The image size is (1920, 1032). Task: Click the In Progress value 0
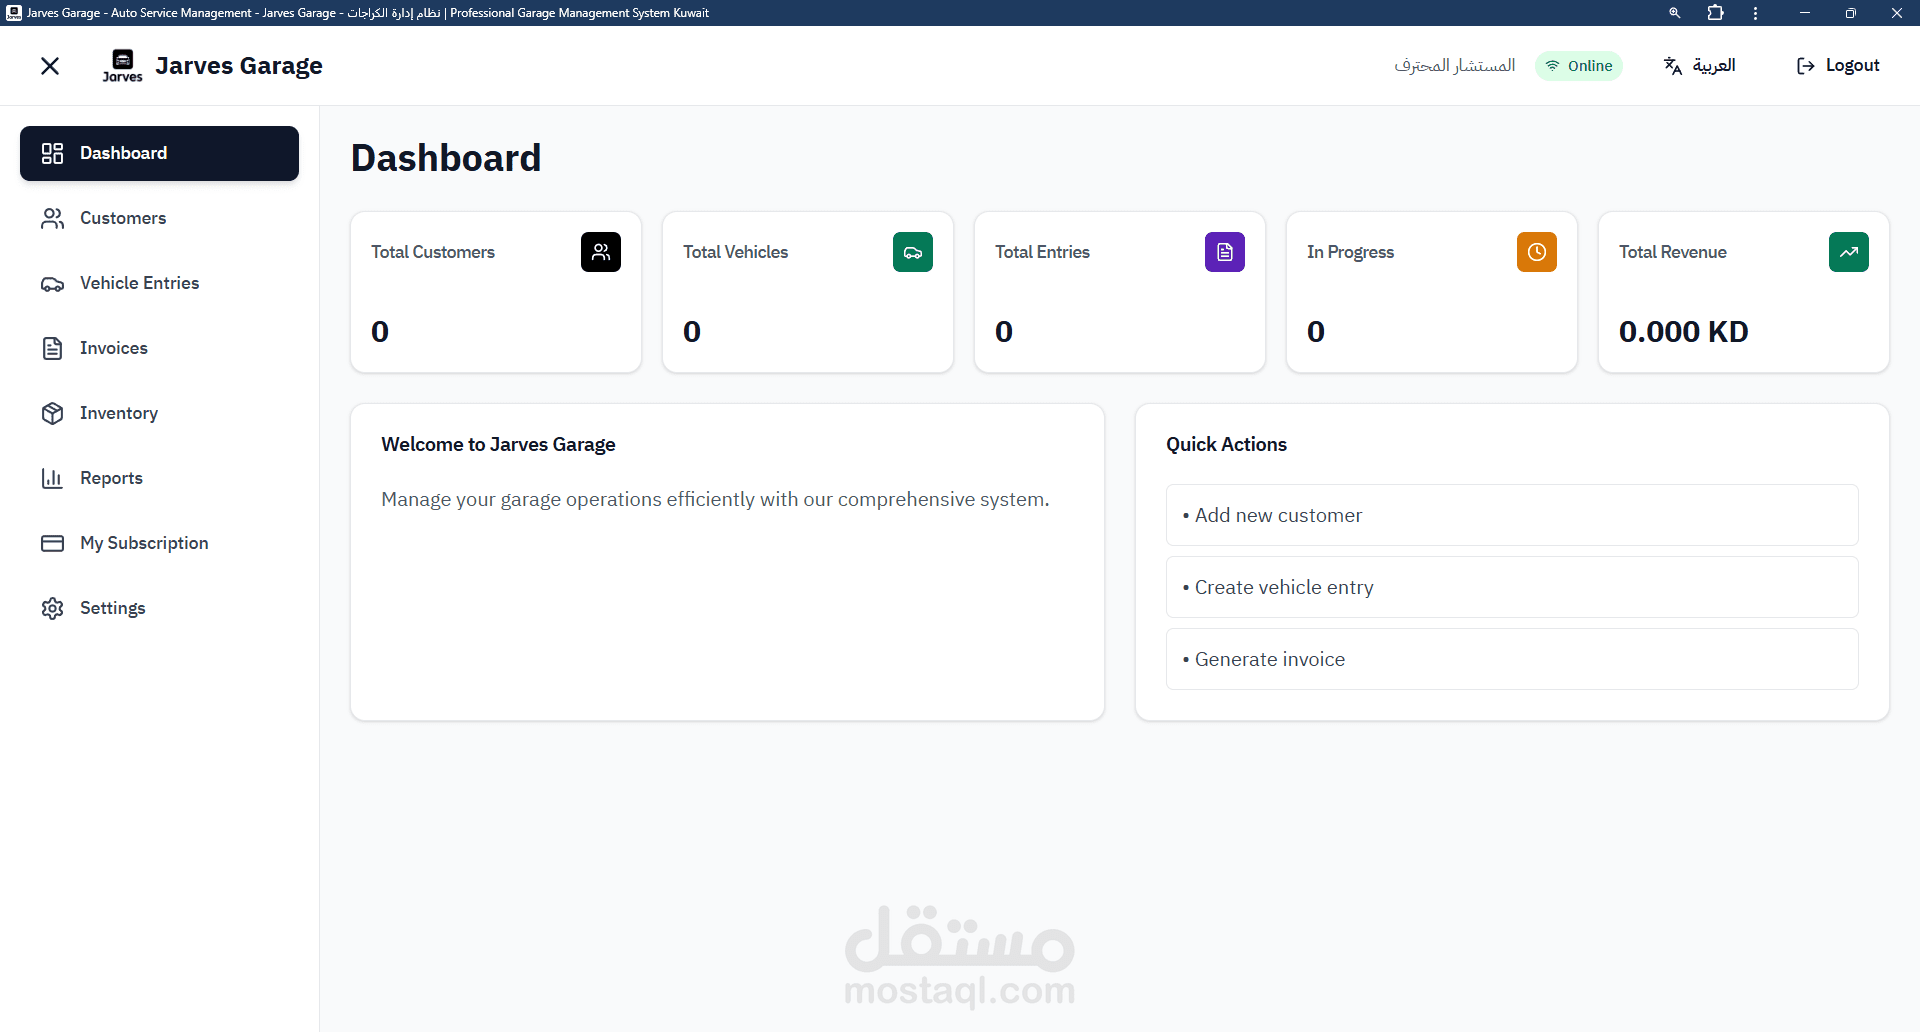[1316, 332]
